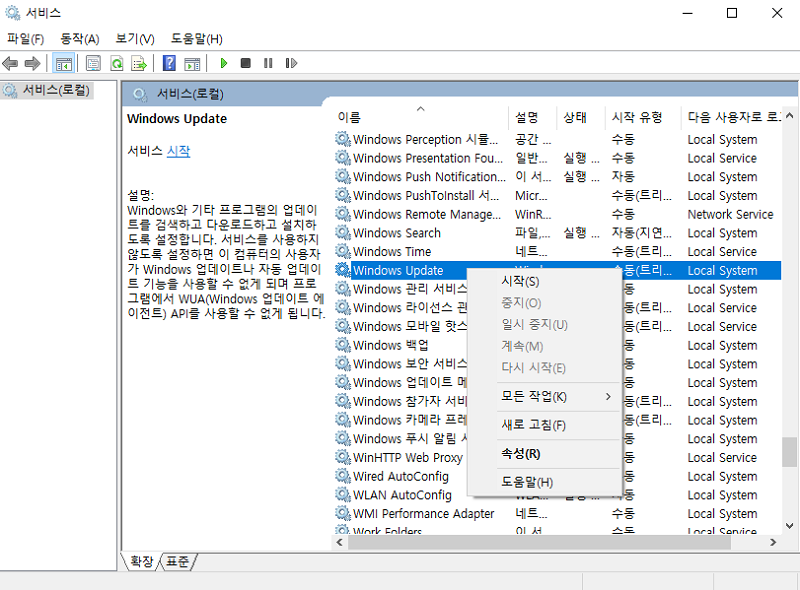Choose 새로 고침 in the context menu
This screenshot has height=590, width=800.
532,425
